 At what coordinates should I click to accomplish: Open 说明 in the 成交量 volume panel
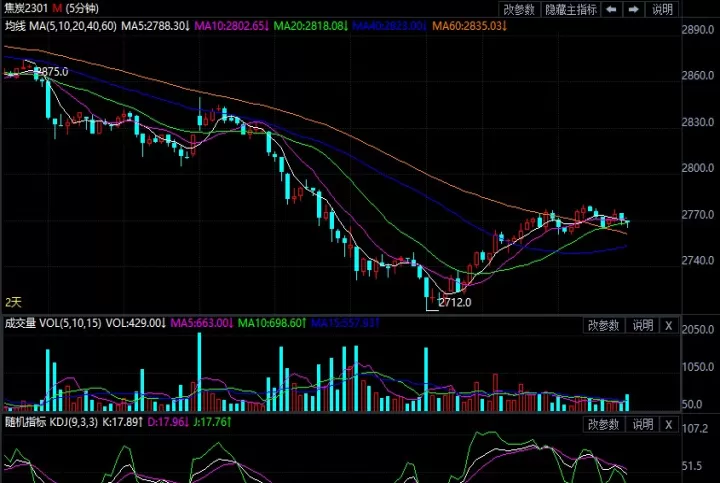[x=642, y=326]
